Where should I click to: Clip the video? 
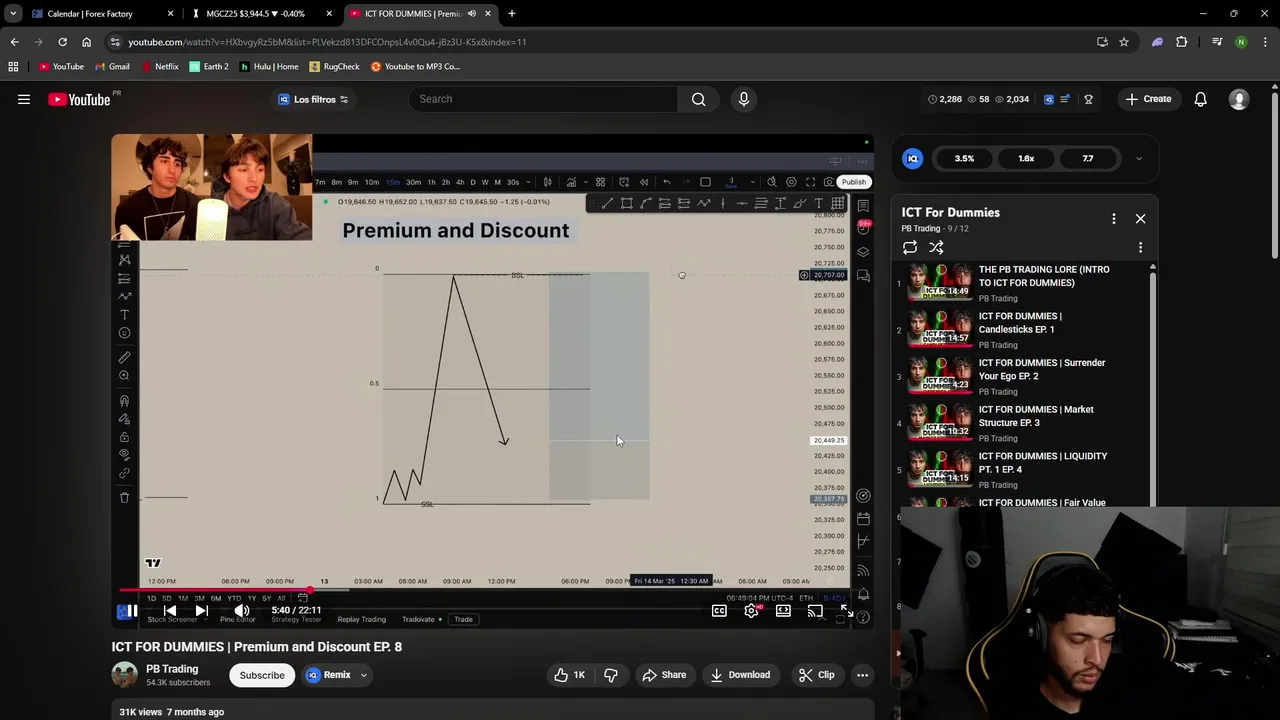tap(816, 675)
